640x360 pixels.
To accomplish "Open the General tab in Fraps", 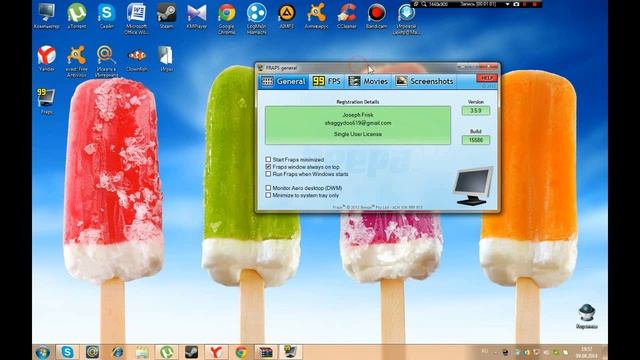I will 284,81.
